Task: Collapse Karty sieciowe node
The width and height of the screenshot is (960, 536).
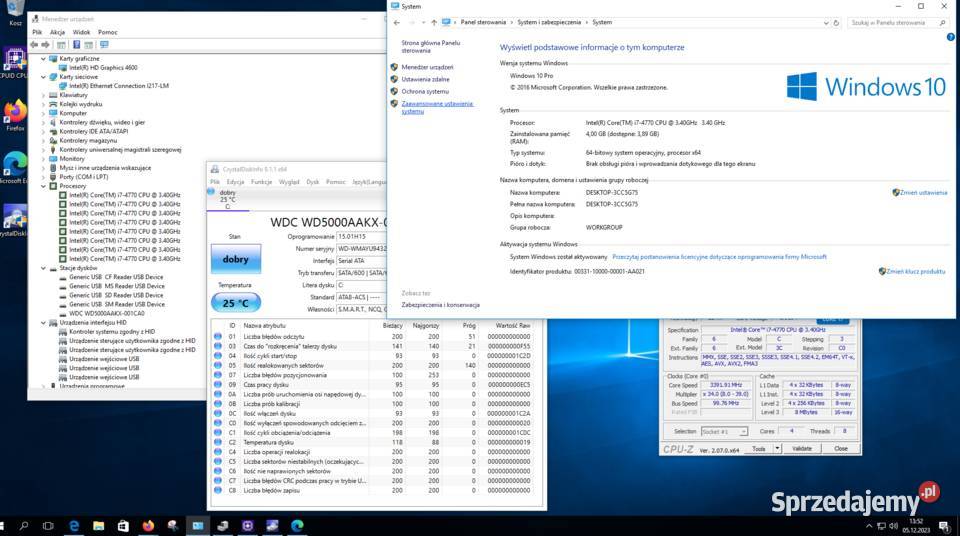Action: [43, 77]
